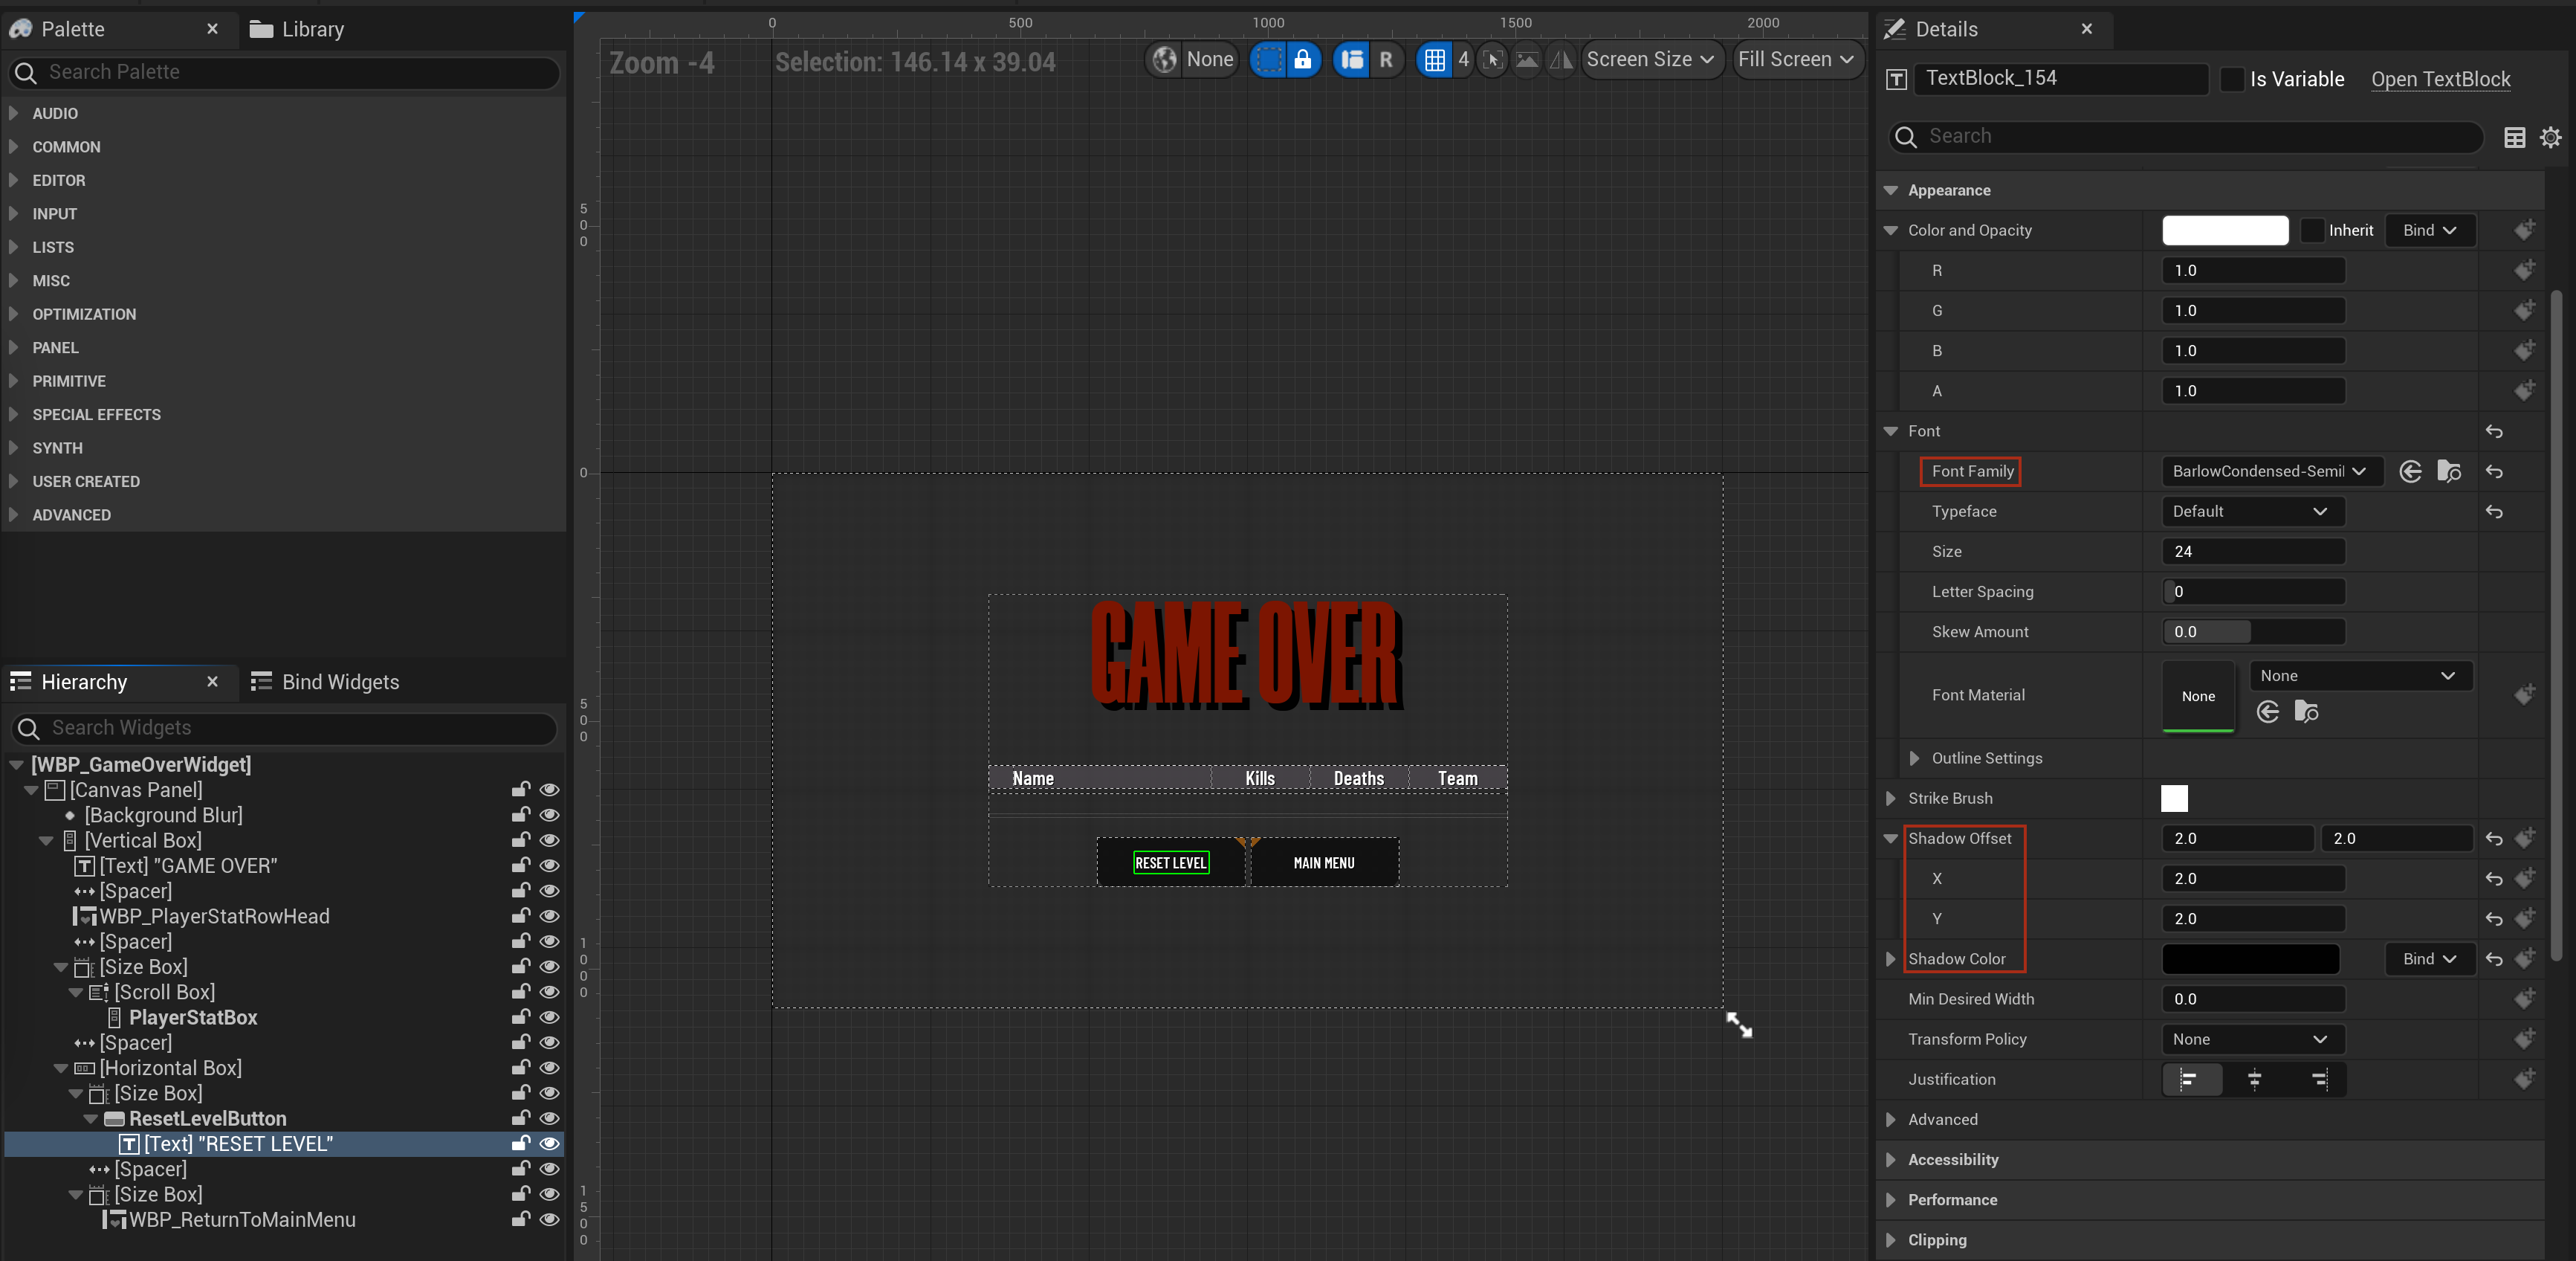Browse to Font Family asset in content browser
2576x1261 pixels.
(x=2449, y=471)
